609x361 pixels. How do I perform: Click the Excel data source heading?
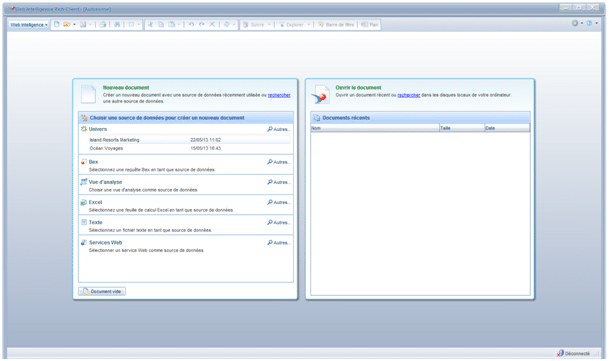point(95,202)
